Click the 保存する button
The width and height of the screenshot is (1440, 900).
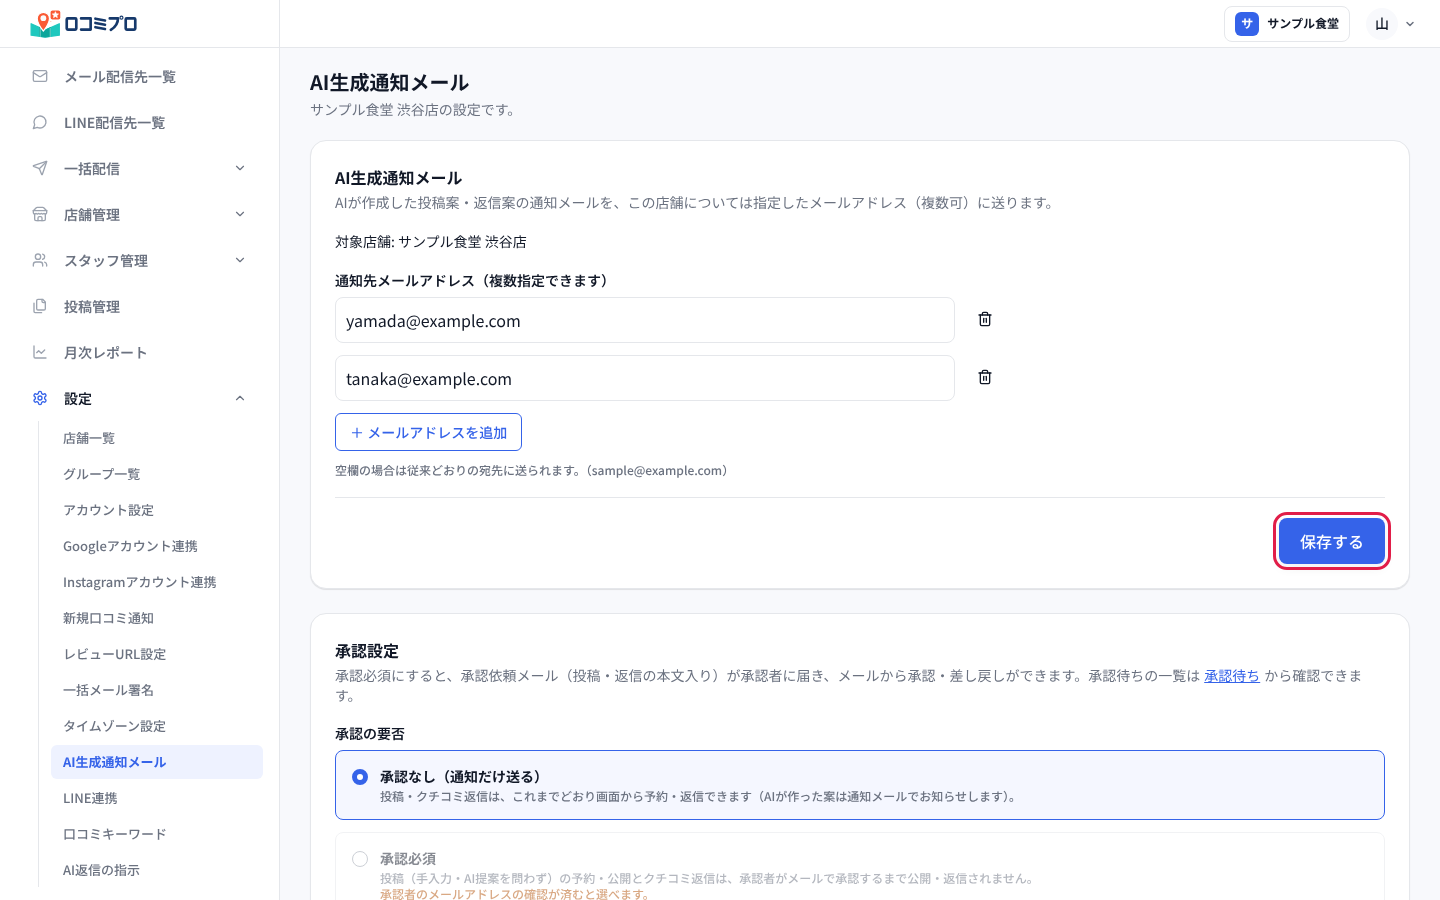coord(1332,542)
